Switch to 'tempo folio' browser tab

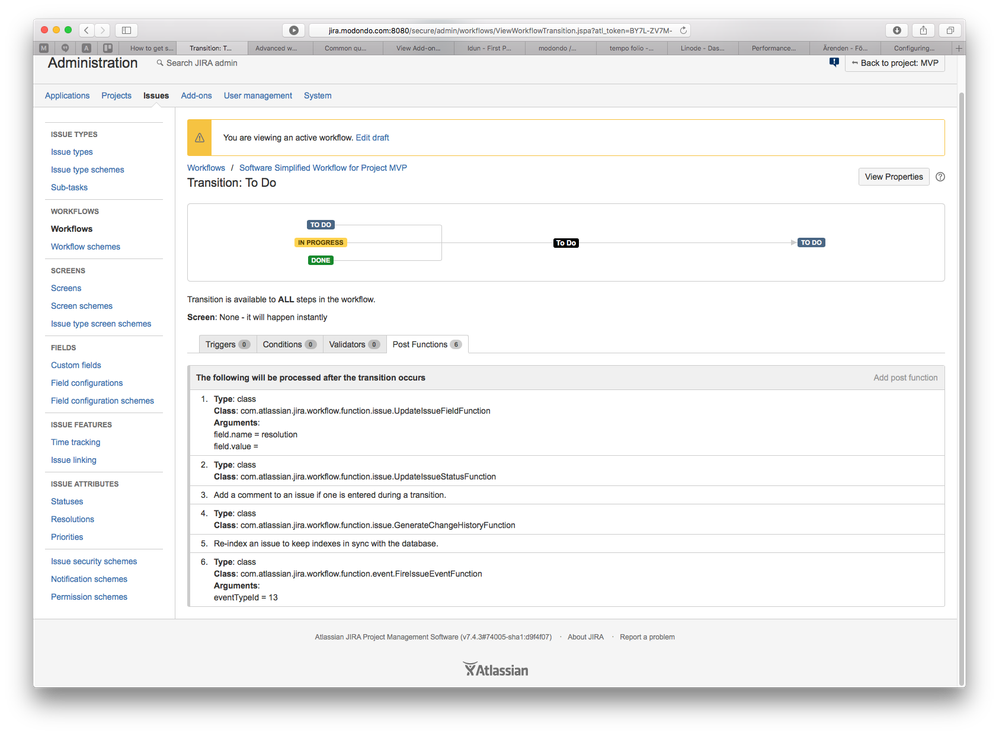click(631, 48)
